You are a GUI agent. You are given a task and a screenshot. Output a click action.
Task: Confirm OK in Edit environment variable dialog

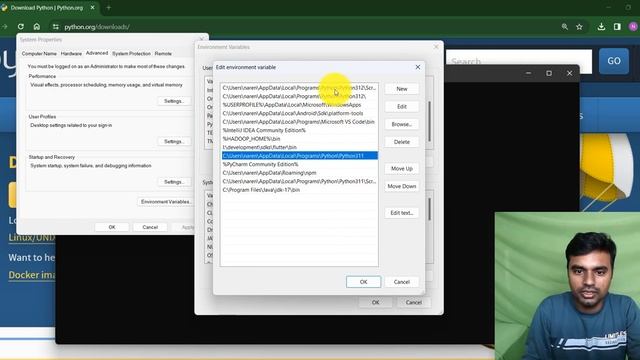[363, 282]
